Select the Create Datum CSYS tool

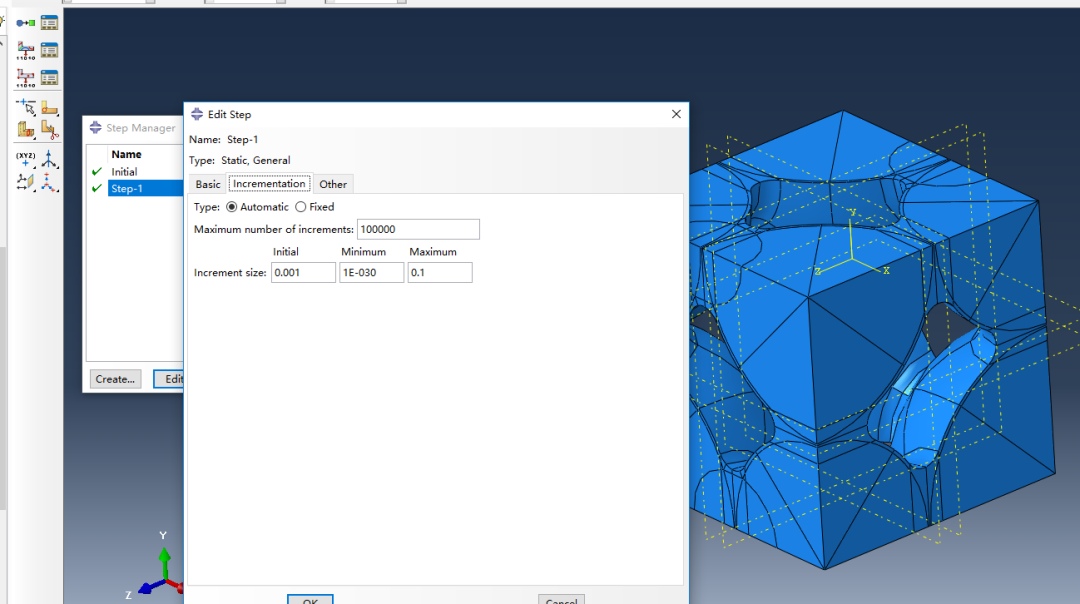pos(50,182)
